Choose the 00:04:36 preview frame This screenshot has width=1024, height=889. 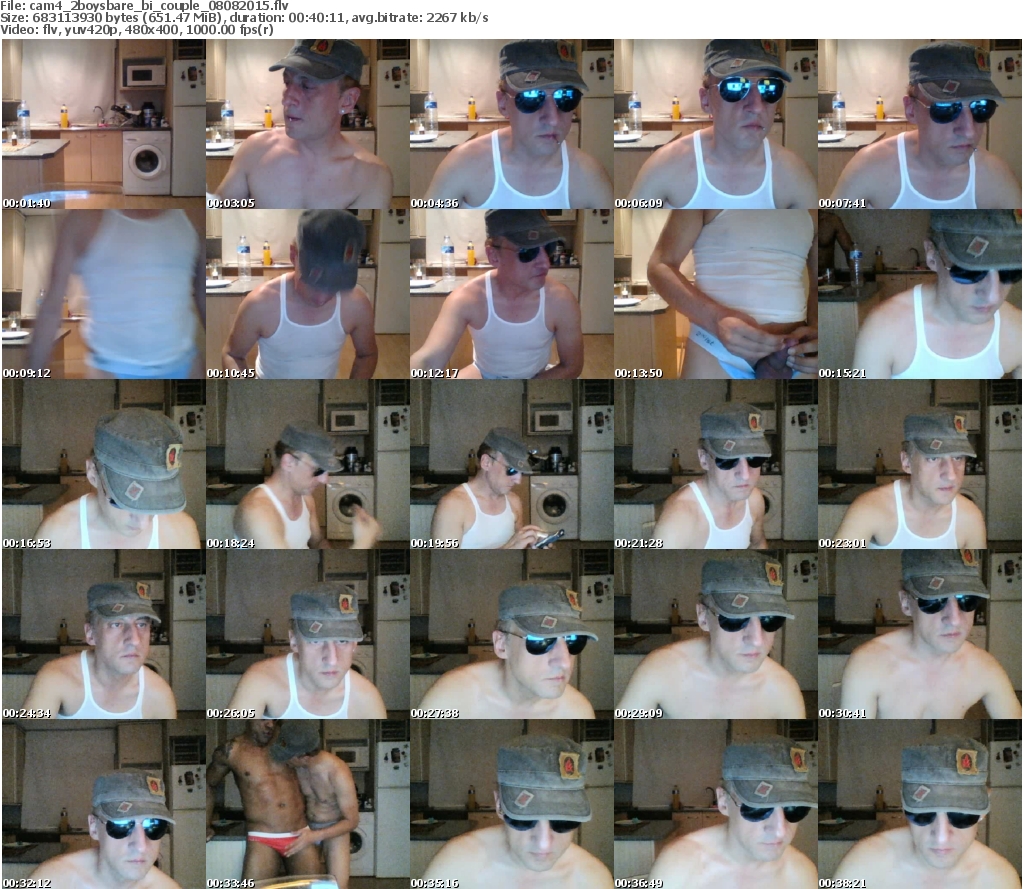[511, 124]
